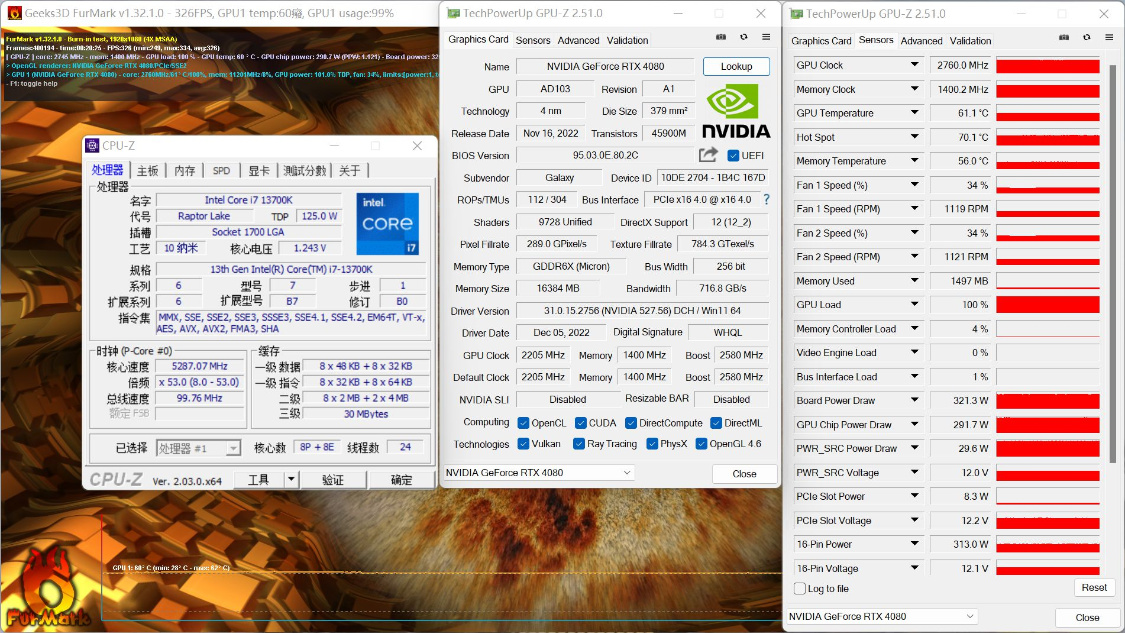The image size is (1125, 633).
Task: Open the CPU-Z 工具 dropdown arrow
Action: pos(291,479)
